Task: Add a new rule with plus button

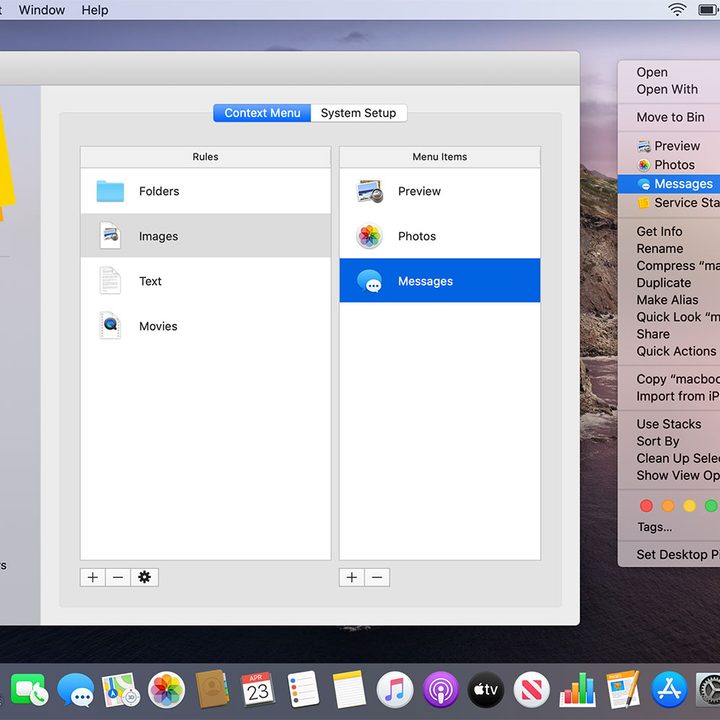Action: pos(93,577)
